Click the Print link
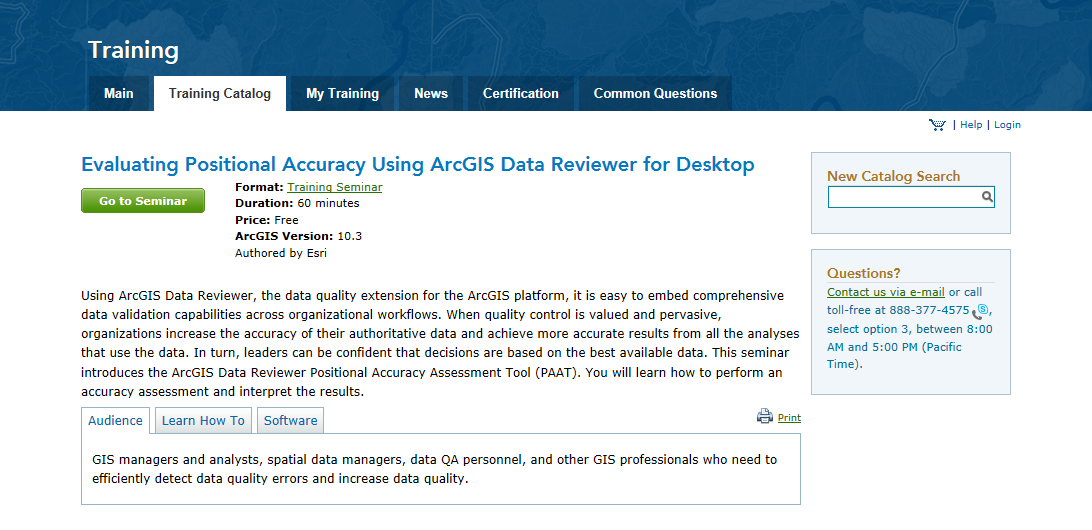Viewport: 1092px width, 530px height. (x=789, y=418)
